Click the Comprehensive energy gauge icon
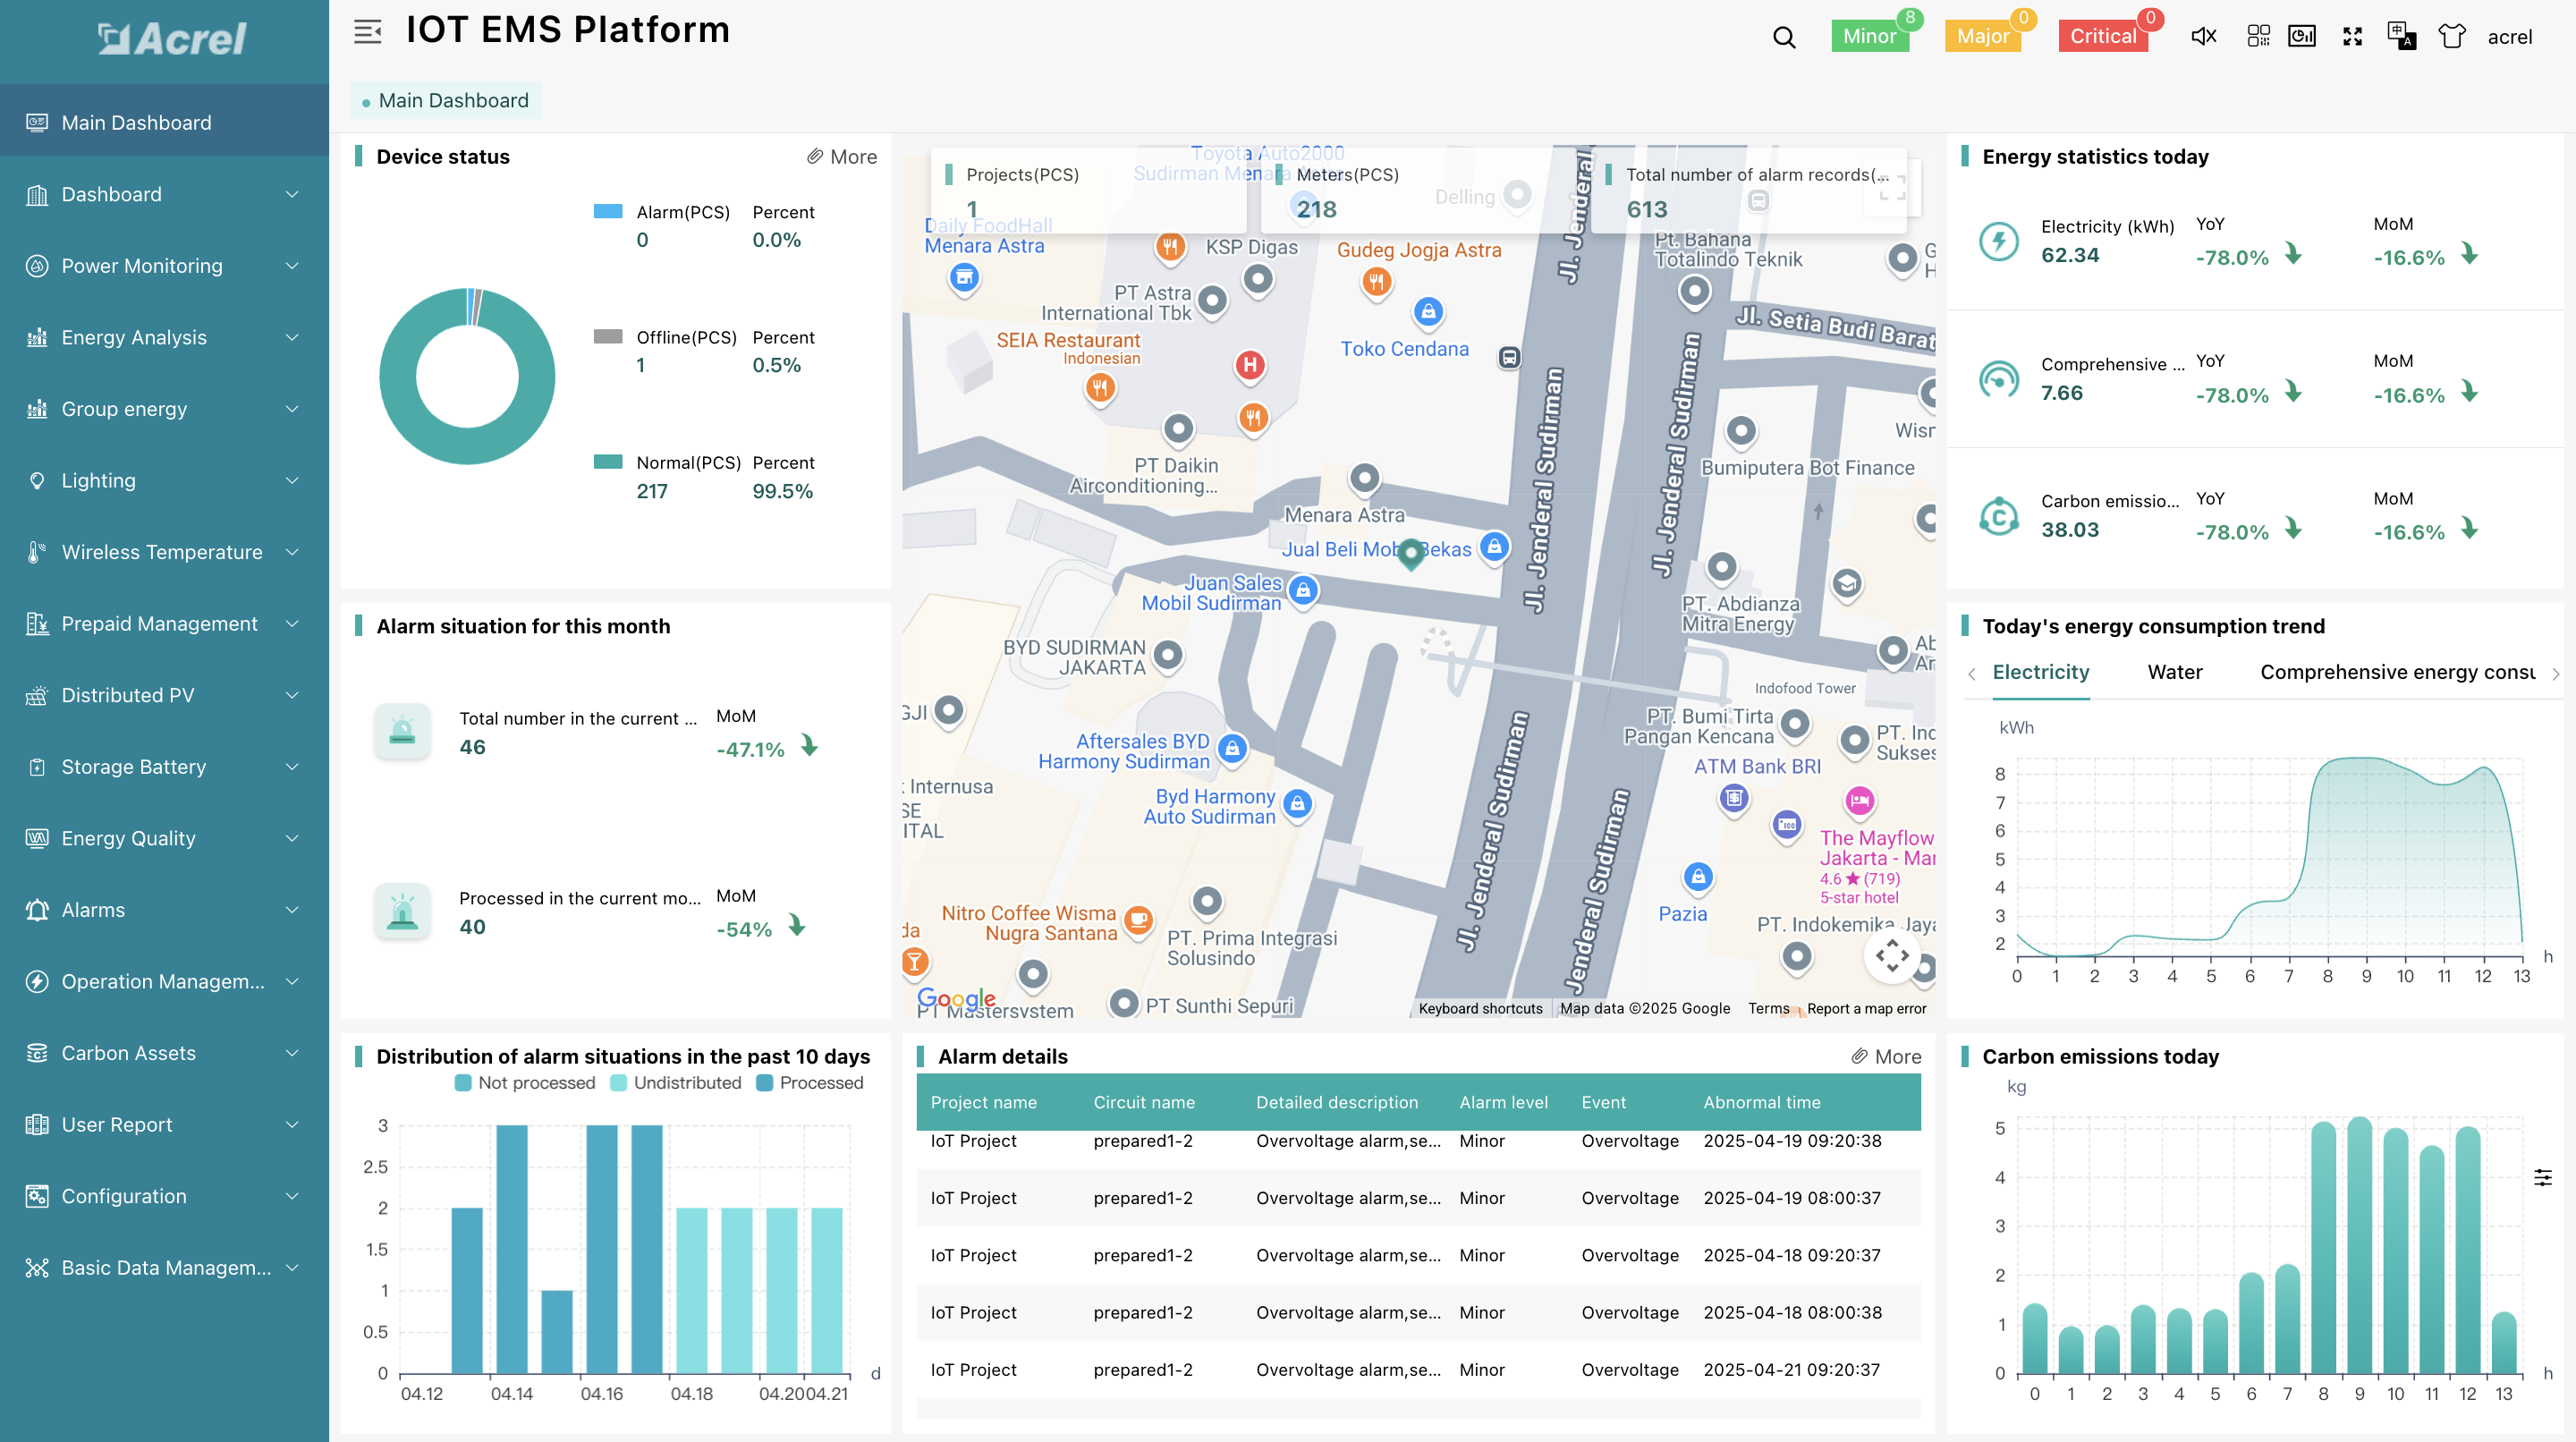Viewport: 2576px width, 1442px height. (x=1999, y=378)
